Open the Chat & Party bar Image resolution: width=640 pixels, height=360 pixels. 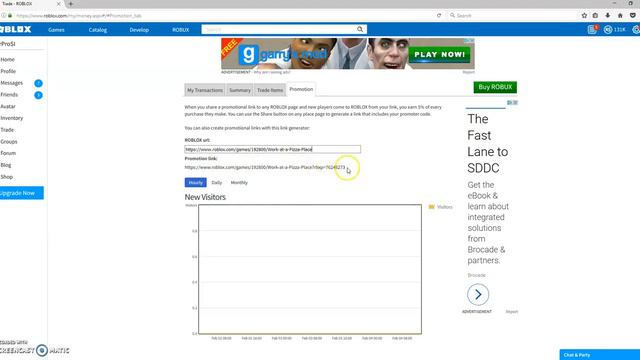600,355
